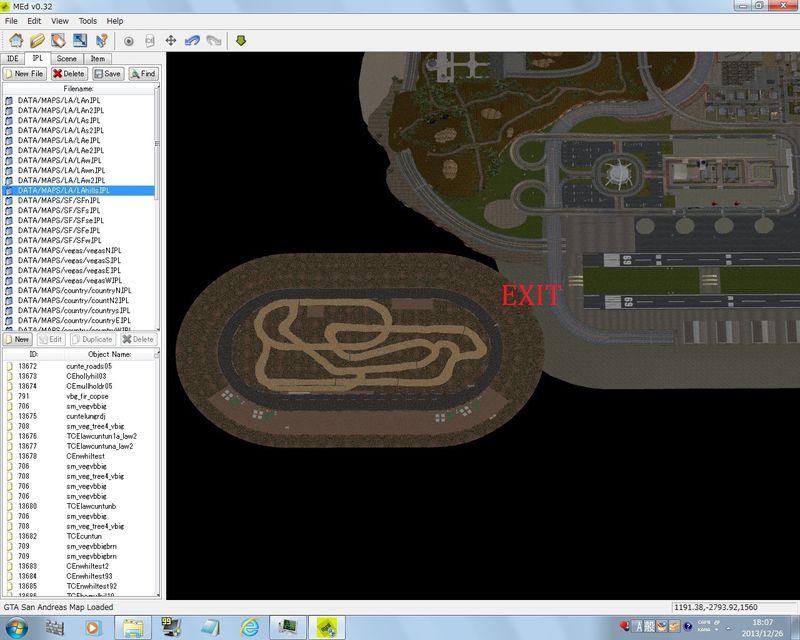Viewport: 800px width, 640px height.
Task: Select object 13672 cunte_roads05
Action: click(x=79, y=366)
